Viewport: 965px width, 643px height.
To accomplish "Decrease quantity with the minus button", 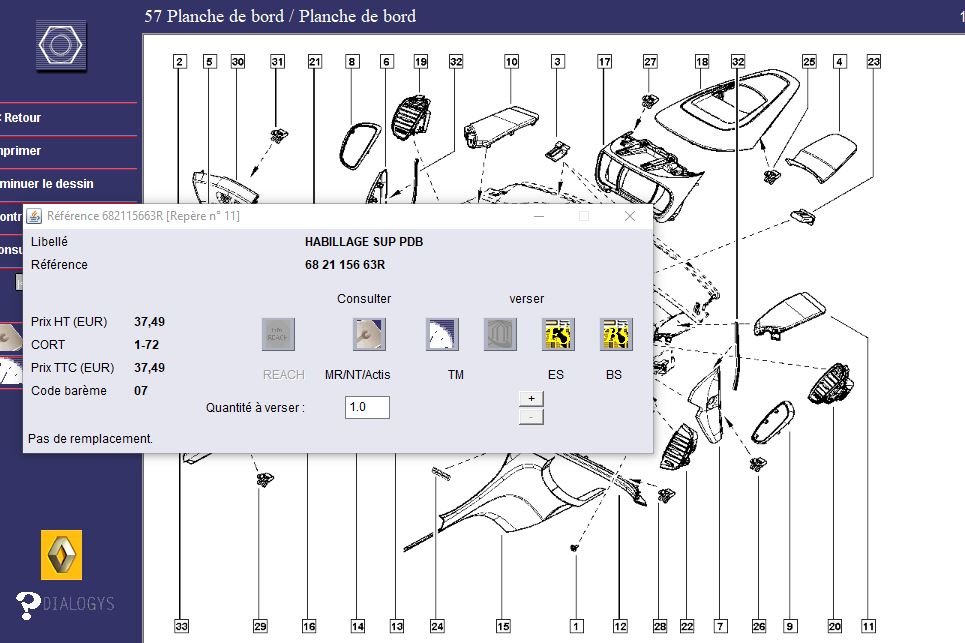I will [531, 416].
